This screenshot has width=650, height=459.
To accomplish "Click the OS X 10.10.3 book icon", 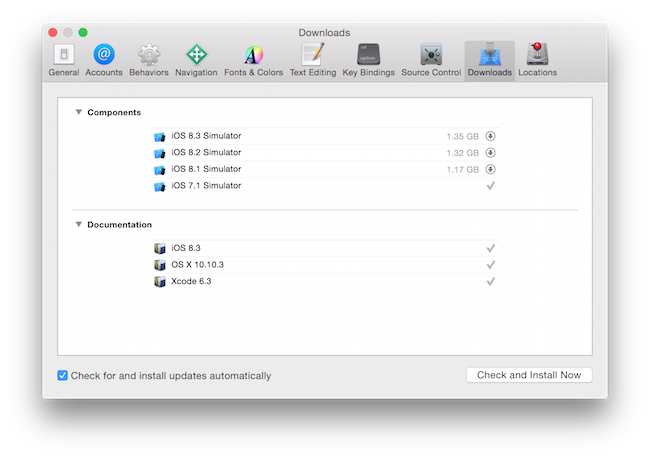I will [x=160, y=265].
